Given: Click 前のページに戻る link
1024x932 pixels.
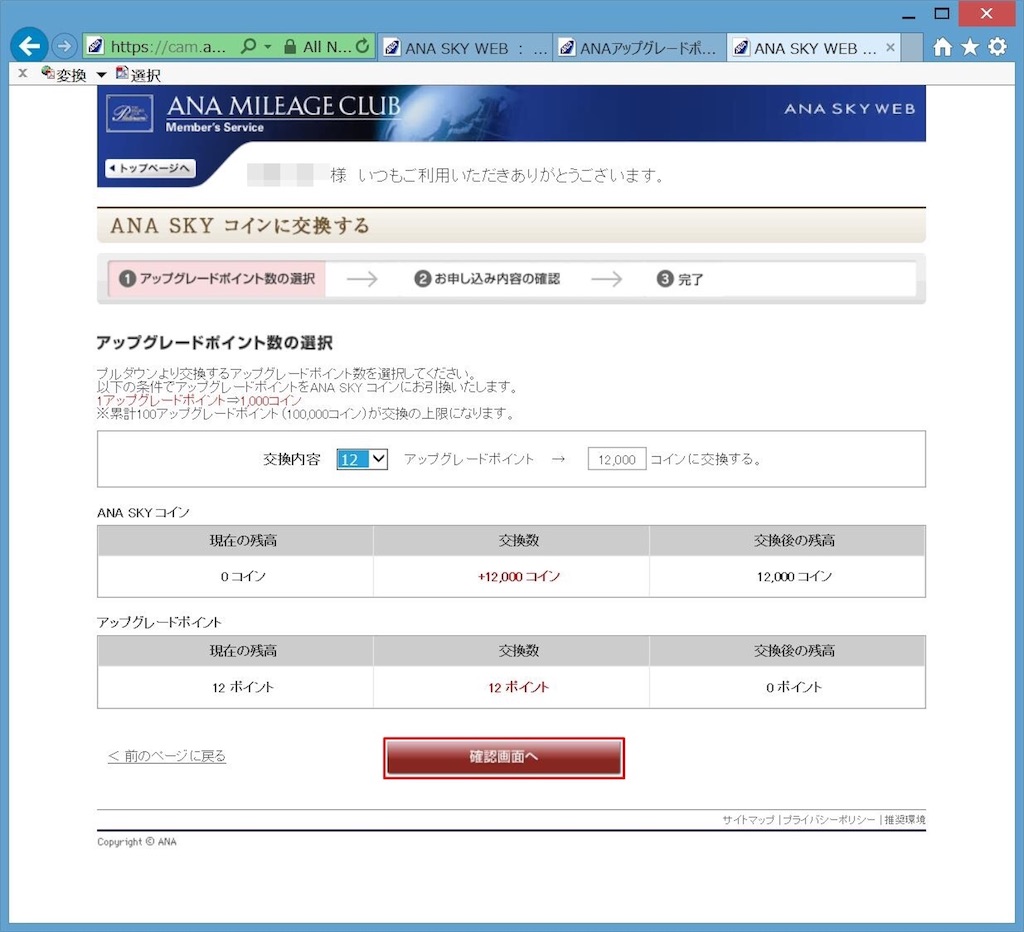Looking at the screenshot, I should [167, 756].
